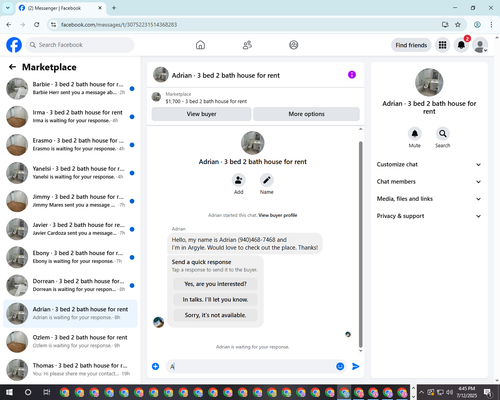Click the message text input box
Image resolution: width=500 pixels, height=400 pixels.
(252, 366)
